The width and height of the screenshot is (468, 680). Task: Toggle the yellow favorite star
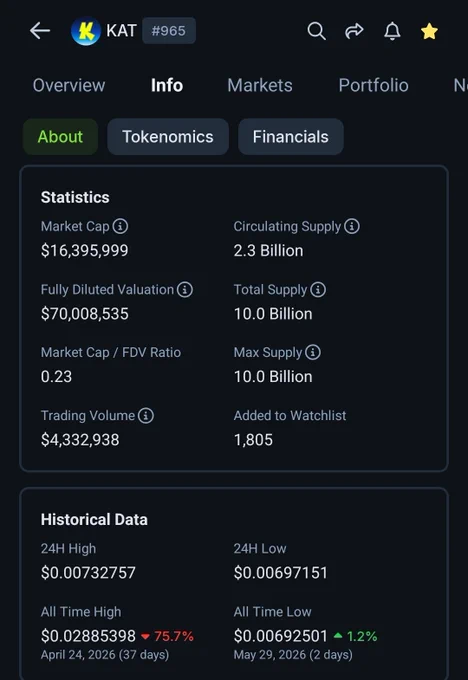coord(429,31)
